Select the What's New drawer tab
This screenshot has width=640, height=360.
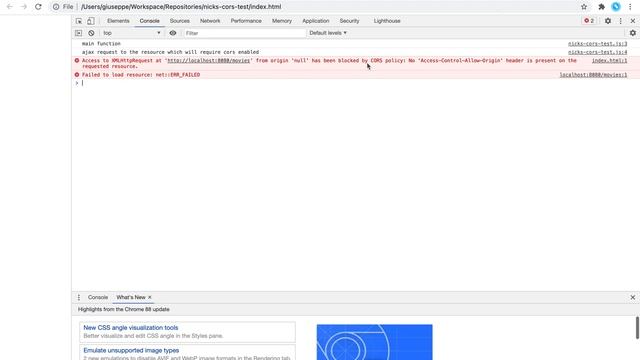[x=131, y=298]
